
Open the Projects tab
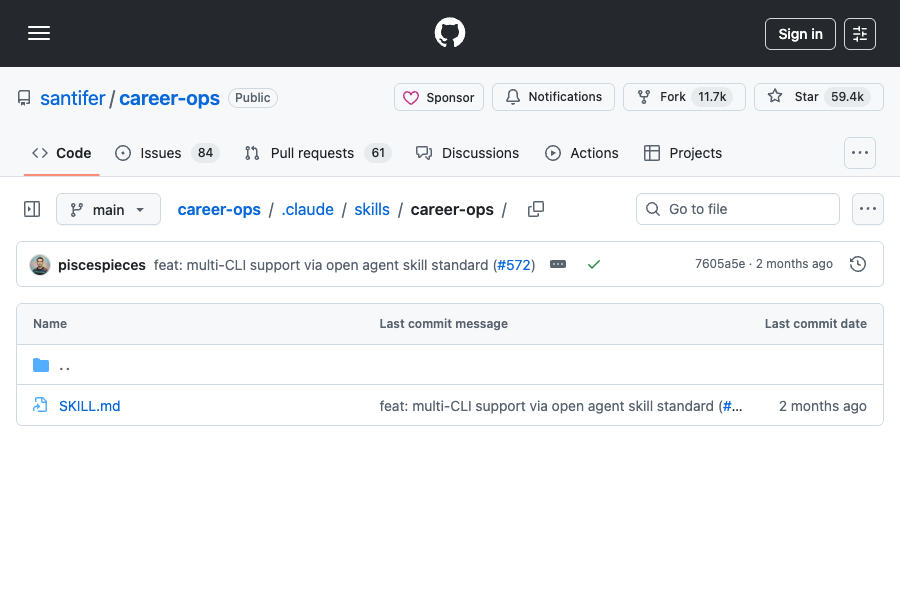pyautogui.click(x=683, y=153)
